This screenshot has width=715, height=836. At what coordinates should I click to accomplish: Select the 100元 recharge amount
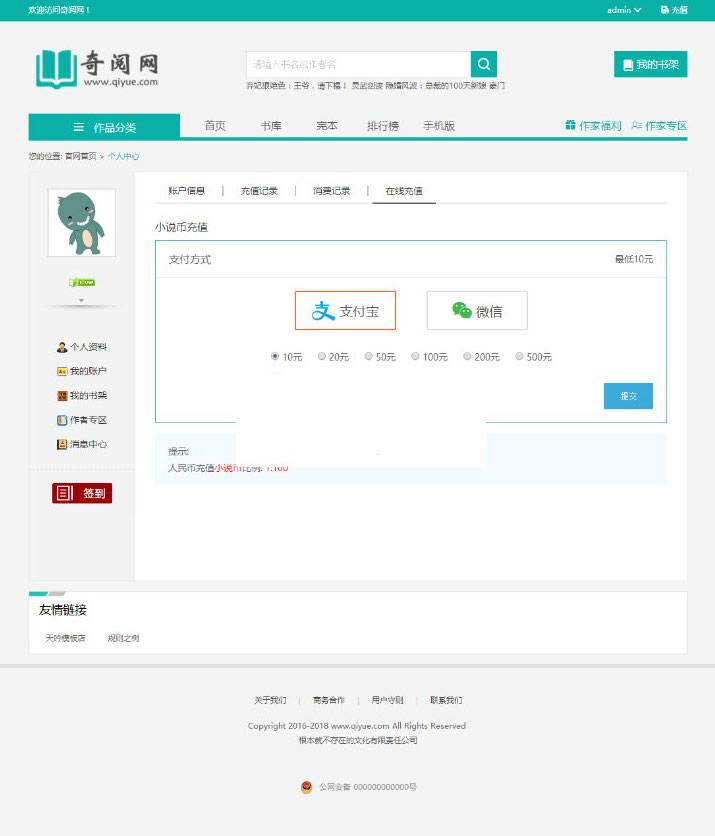416,356
